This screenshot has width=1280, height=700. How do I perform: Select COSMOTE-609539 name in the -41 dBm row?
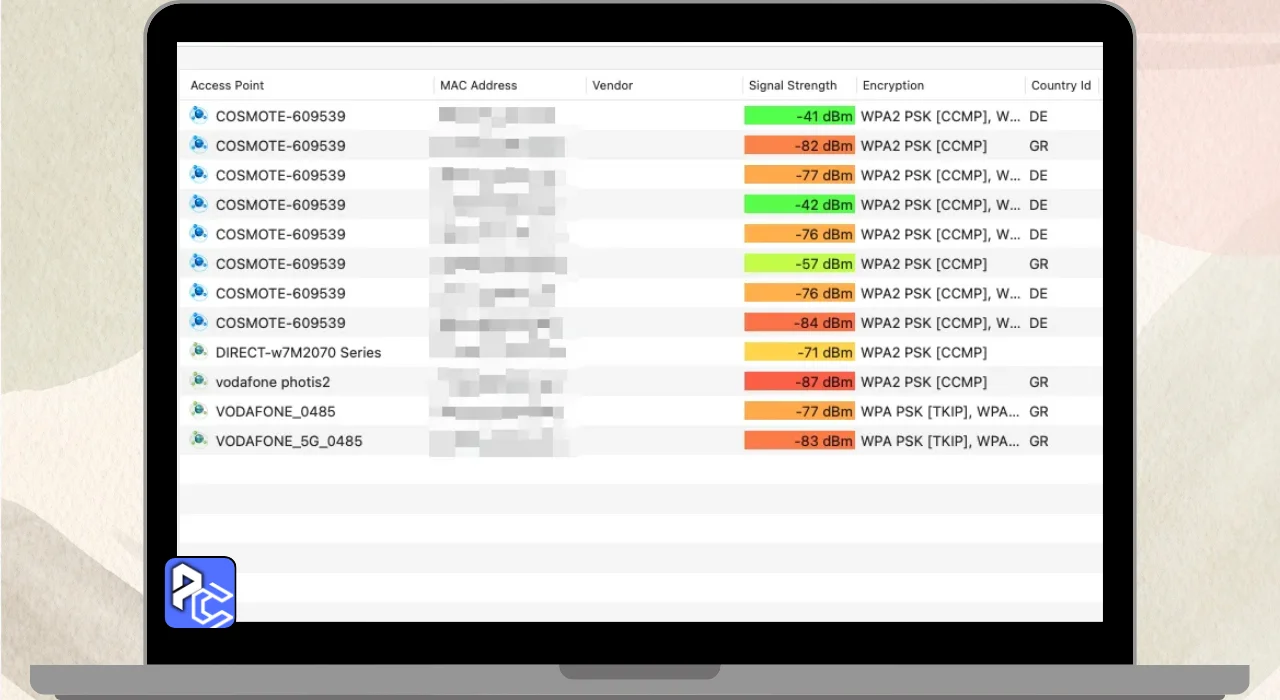pos(280,116)
